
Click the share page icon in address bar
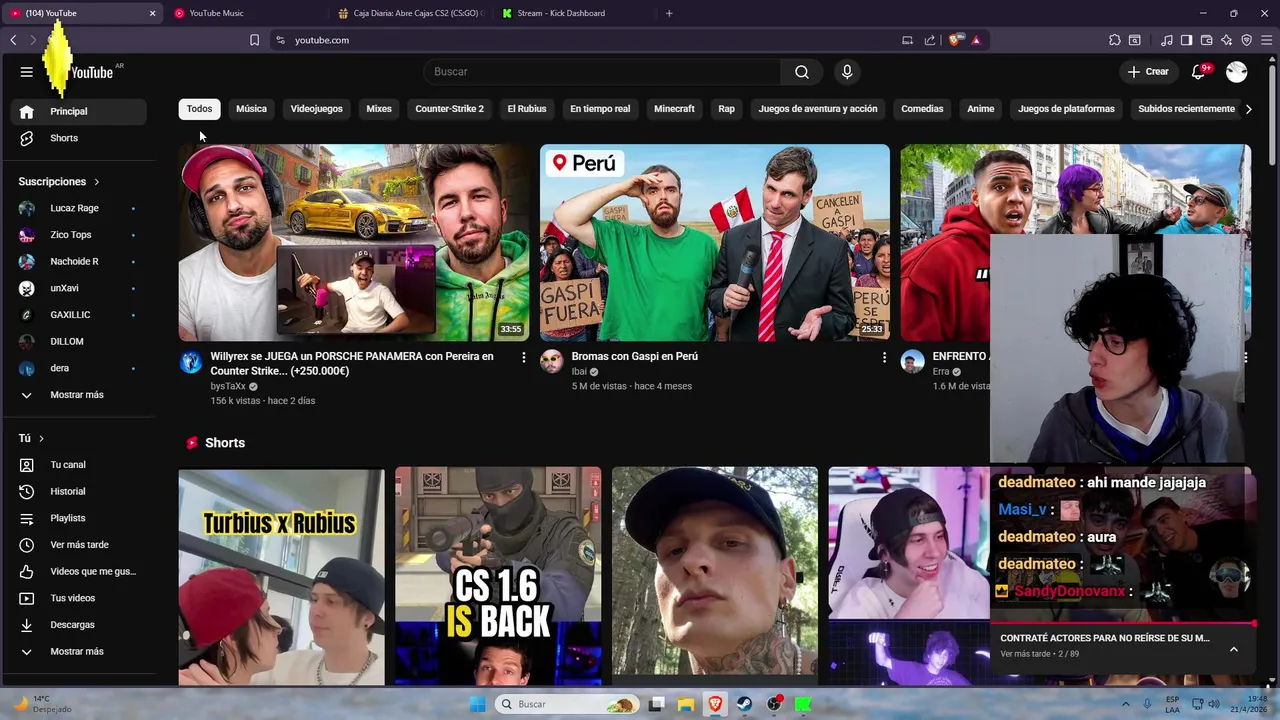point(929,40)
